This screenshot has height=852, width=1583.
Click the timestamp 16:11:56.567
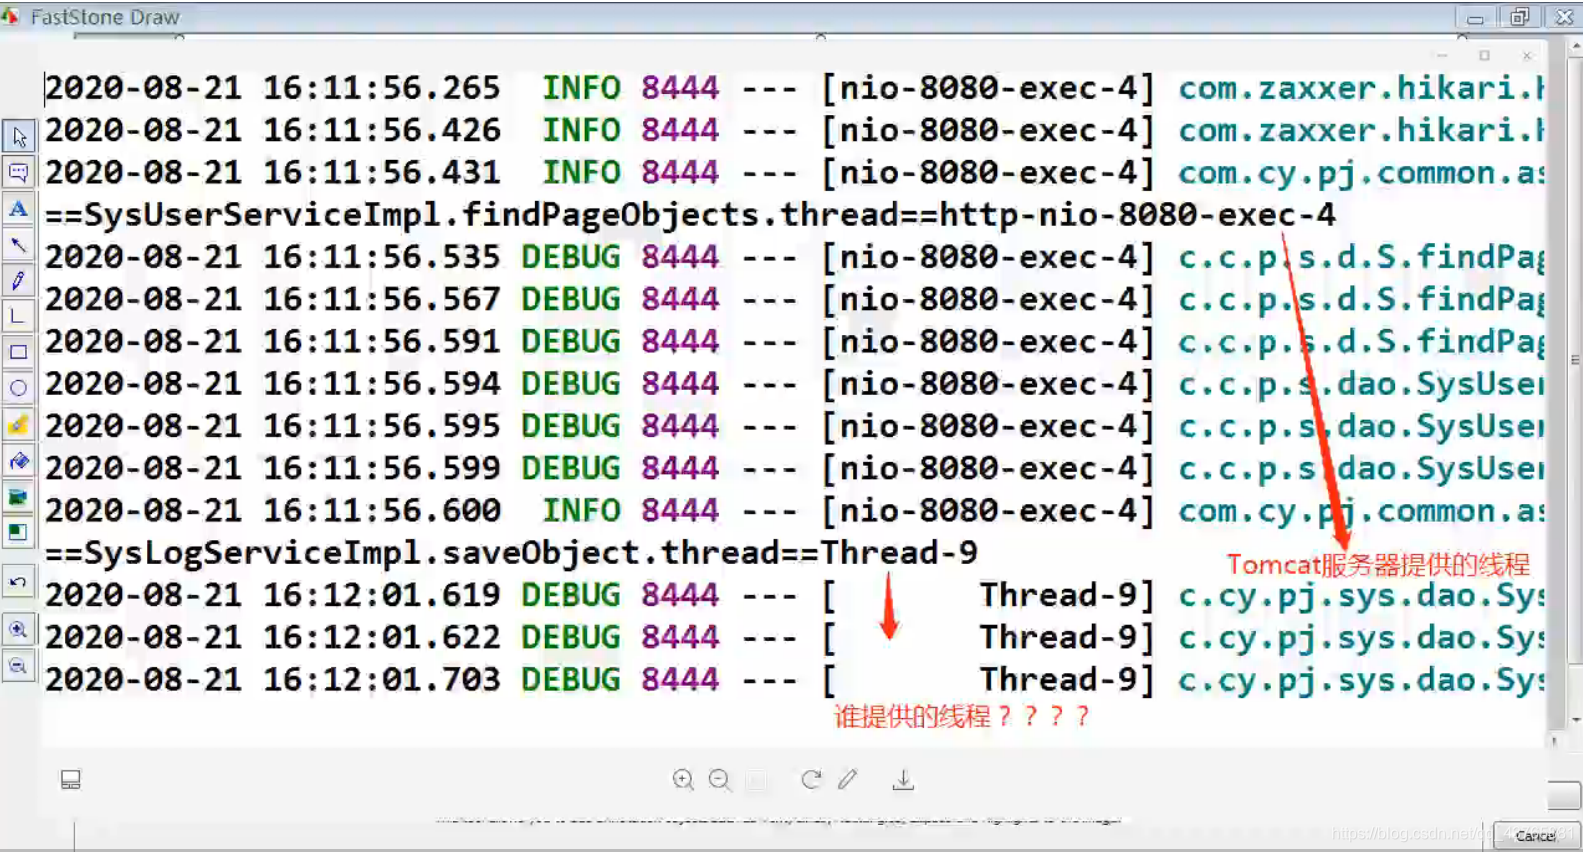[381, 299]
